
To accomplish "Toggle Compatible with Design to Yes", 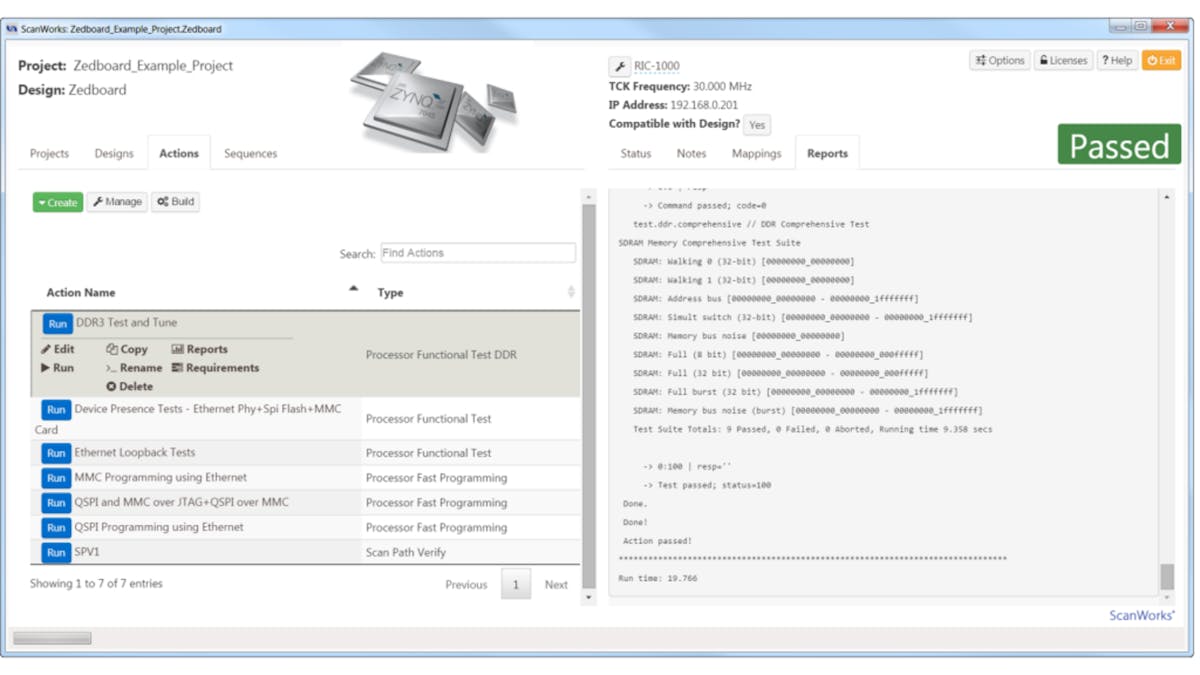I will click(756, 124).
